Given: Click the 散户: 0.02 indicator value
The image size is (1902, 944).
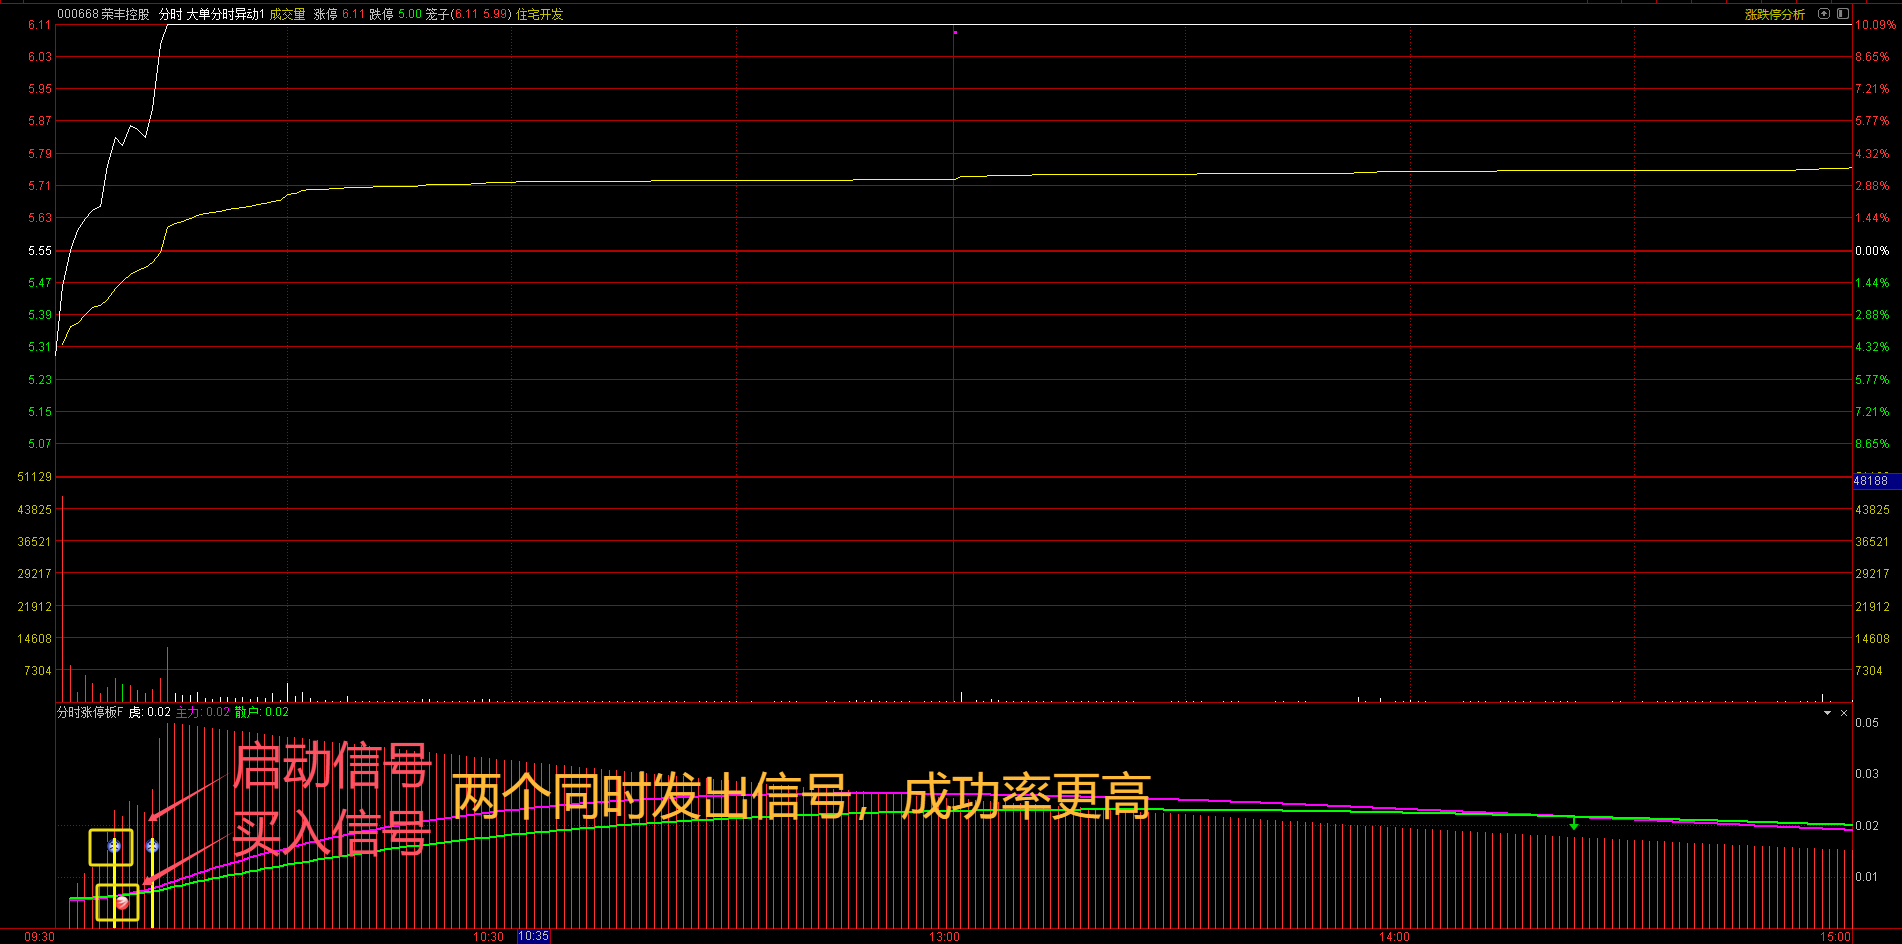Looking at the screenshot, I should click(262, 712).
